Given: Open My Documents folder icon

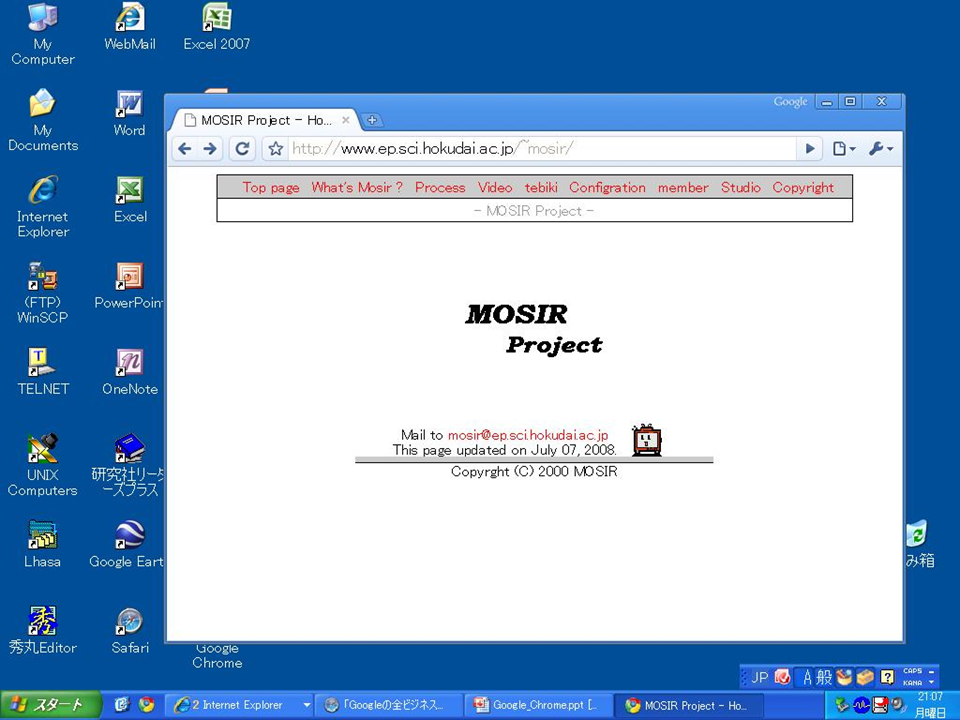Looking at the screenshot, I should (x=43, y=119).
